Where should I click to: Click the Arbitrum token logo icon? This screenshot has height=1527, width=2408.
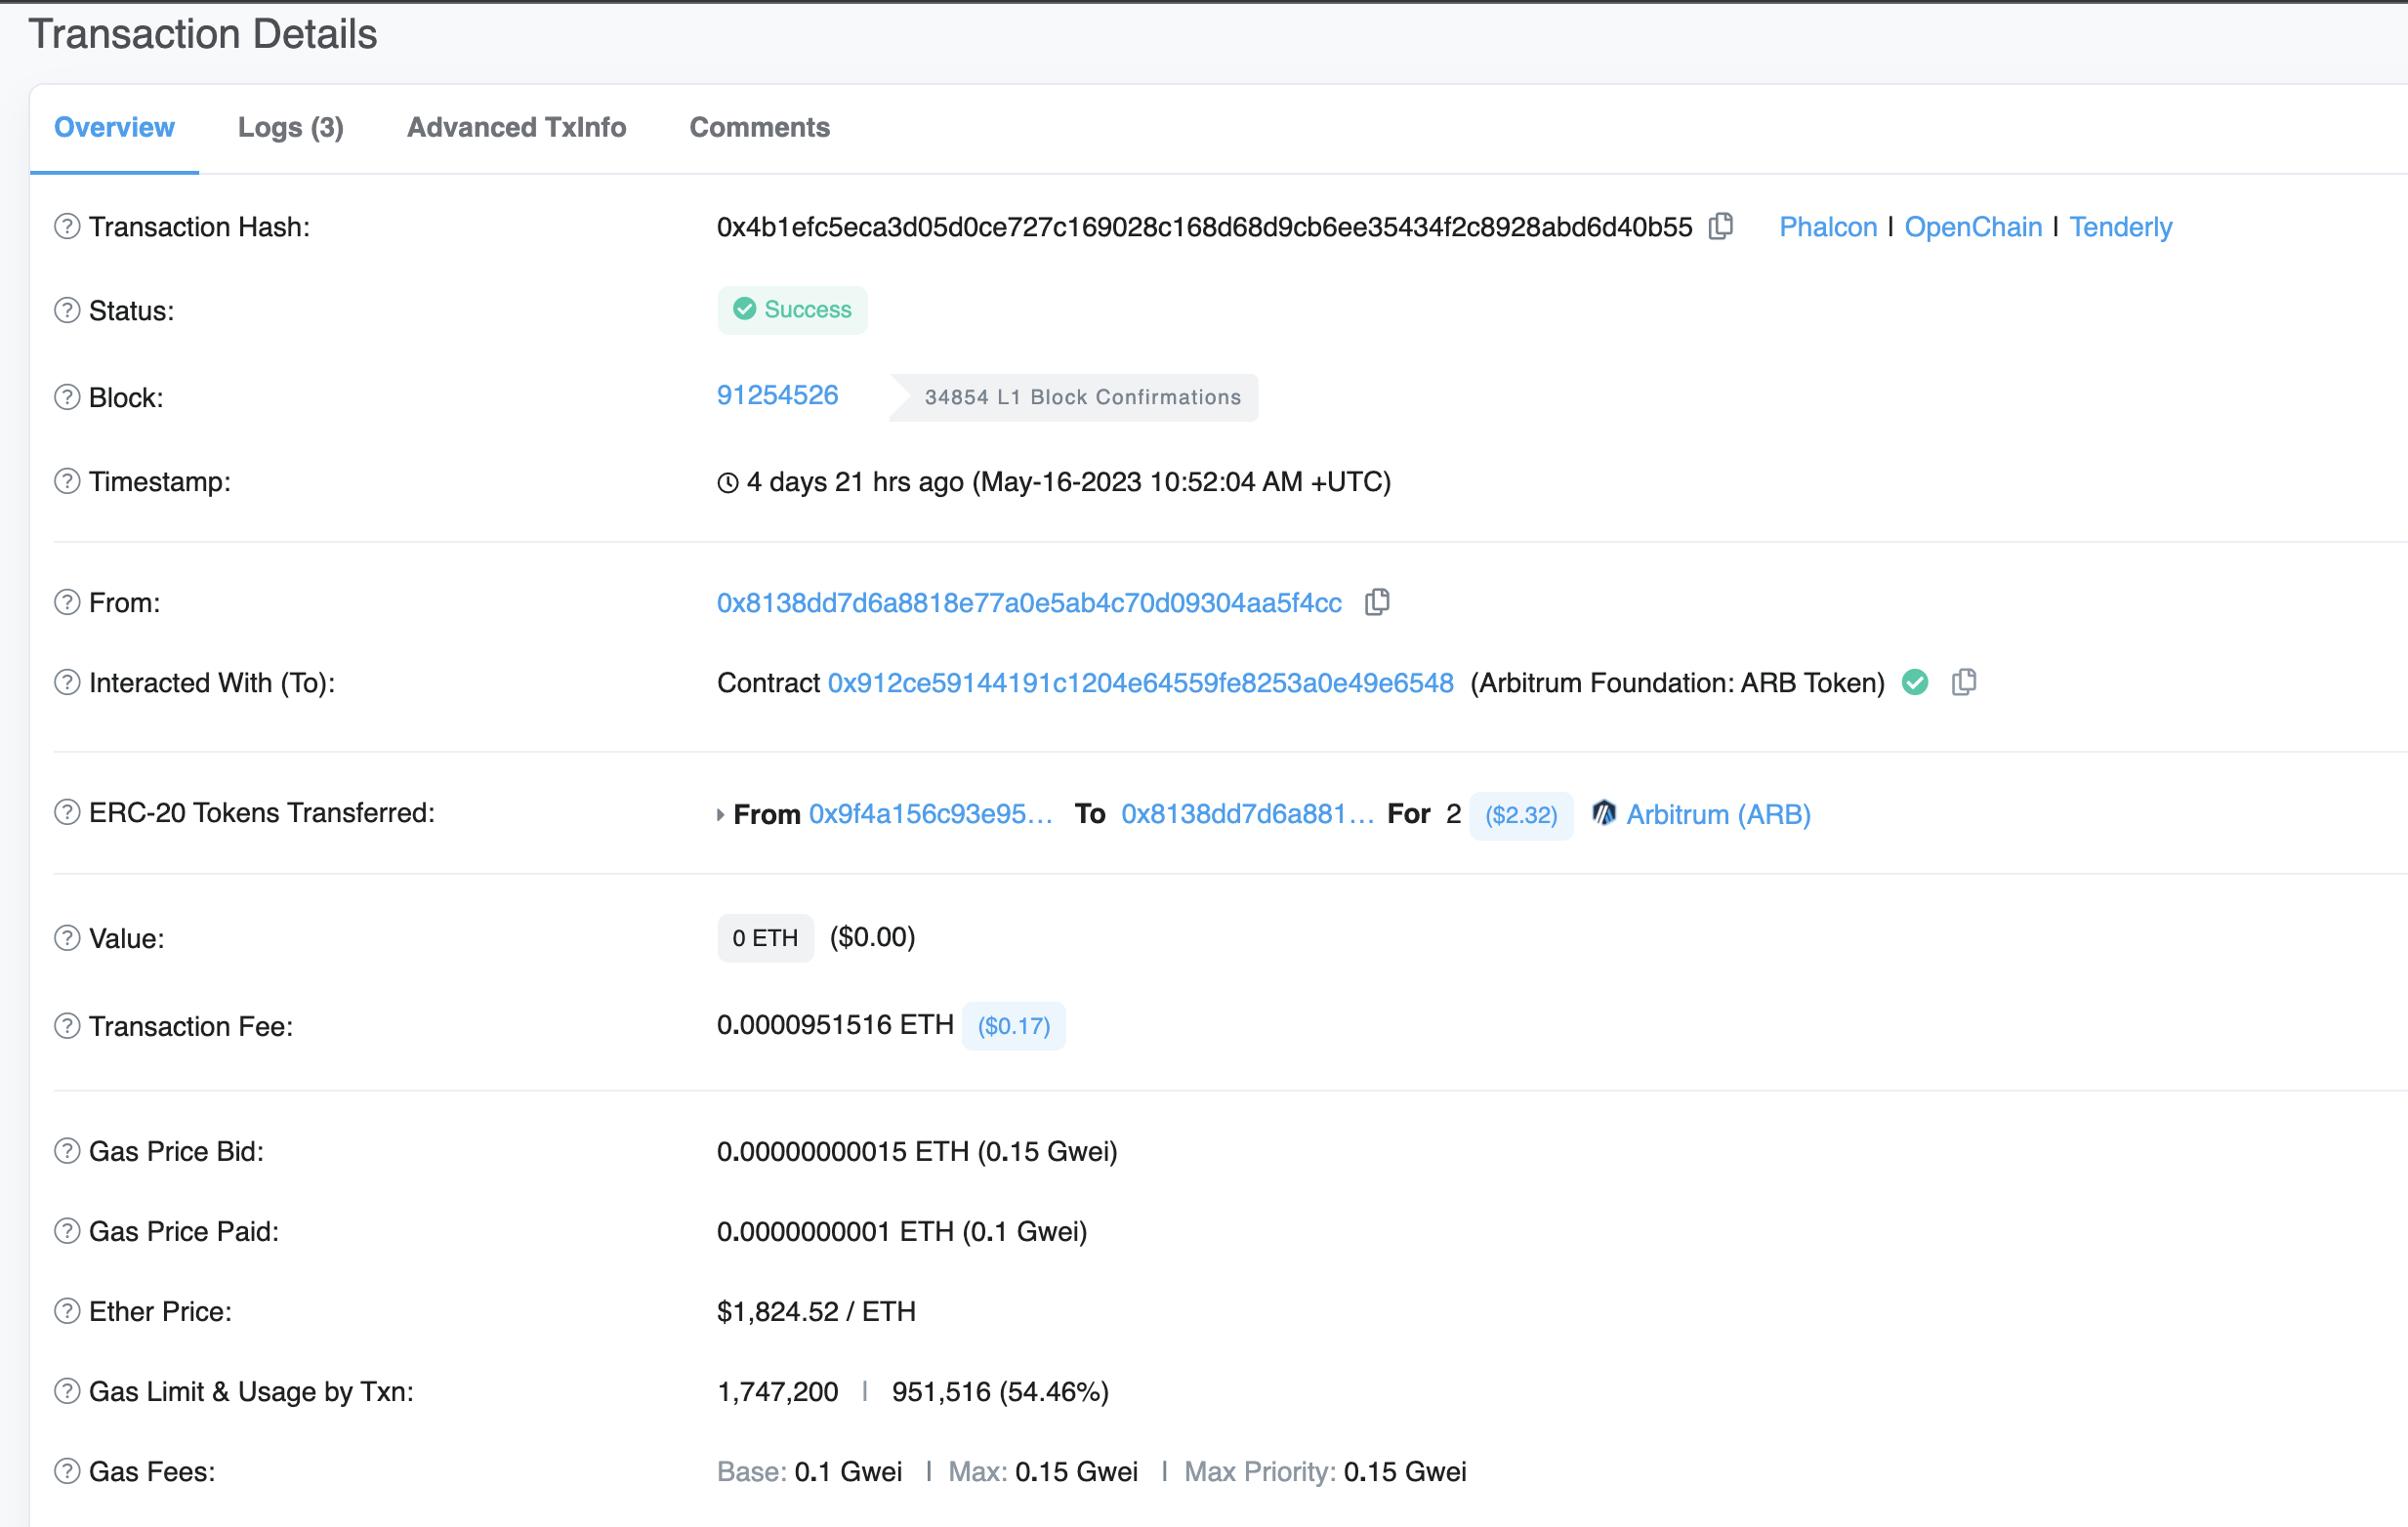[1603, 813]
